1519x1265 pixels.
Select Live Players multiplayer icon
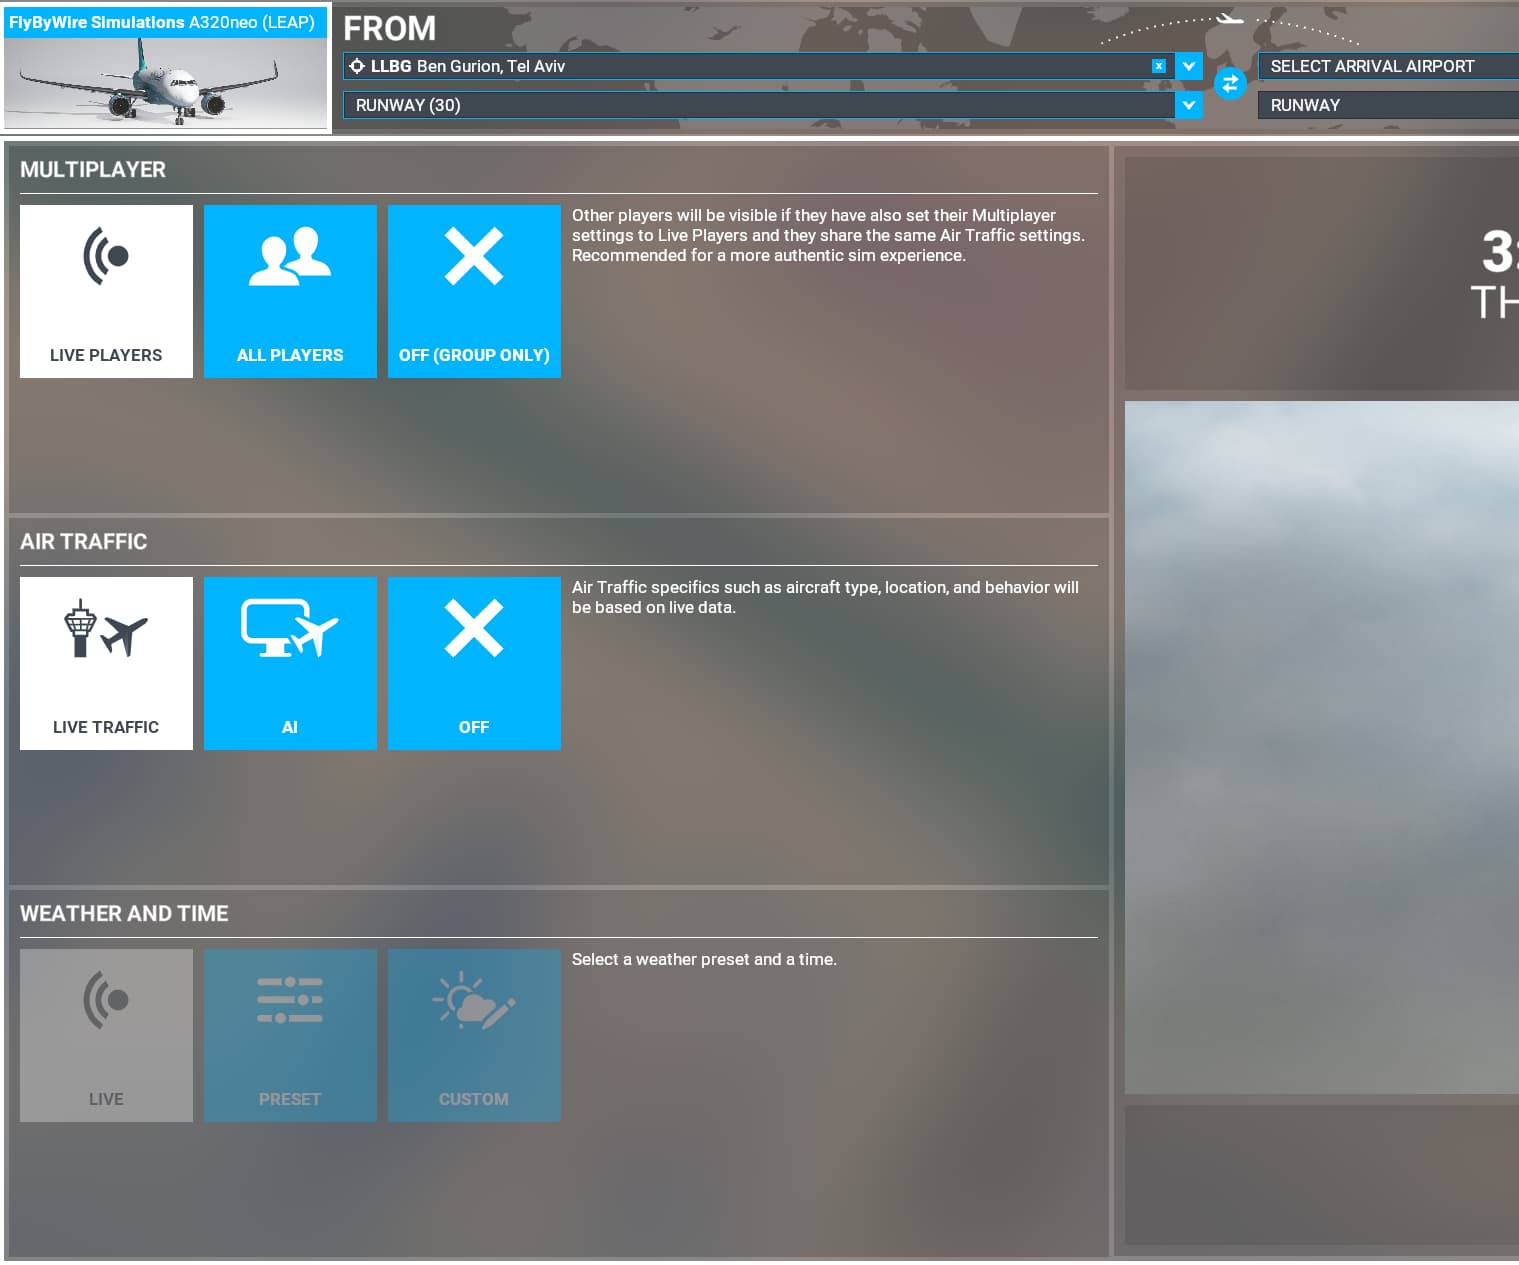106,291
